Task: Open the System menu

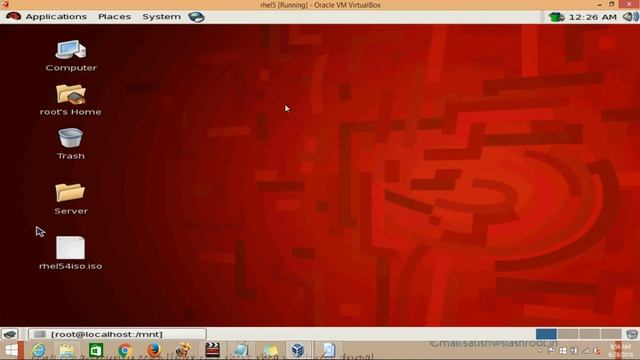Action: coord(161,17)
